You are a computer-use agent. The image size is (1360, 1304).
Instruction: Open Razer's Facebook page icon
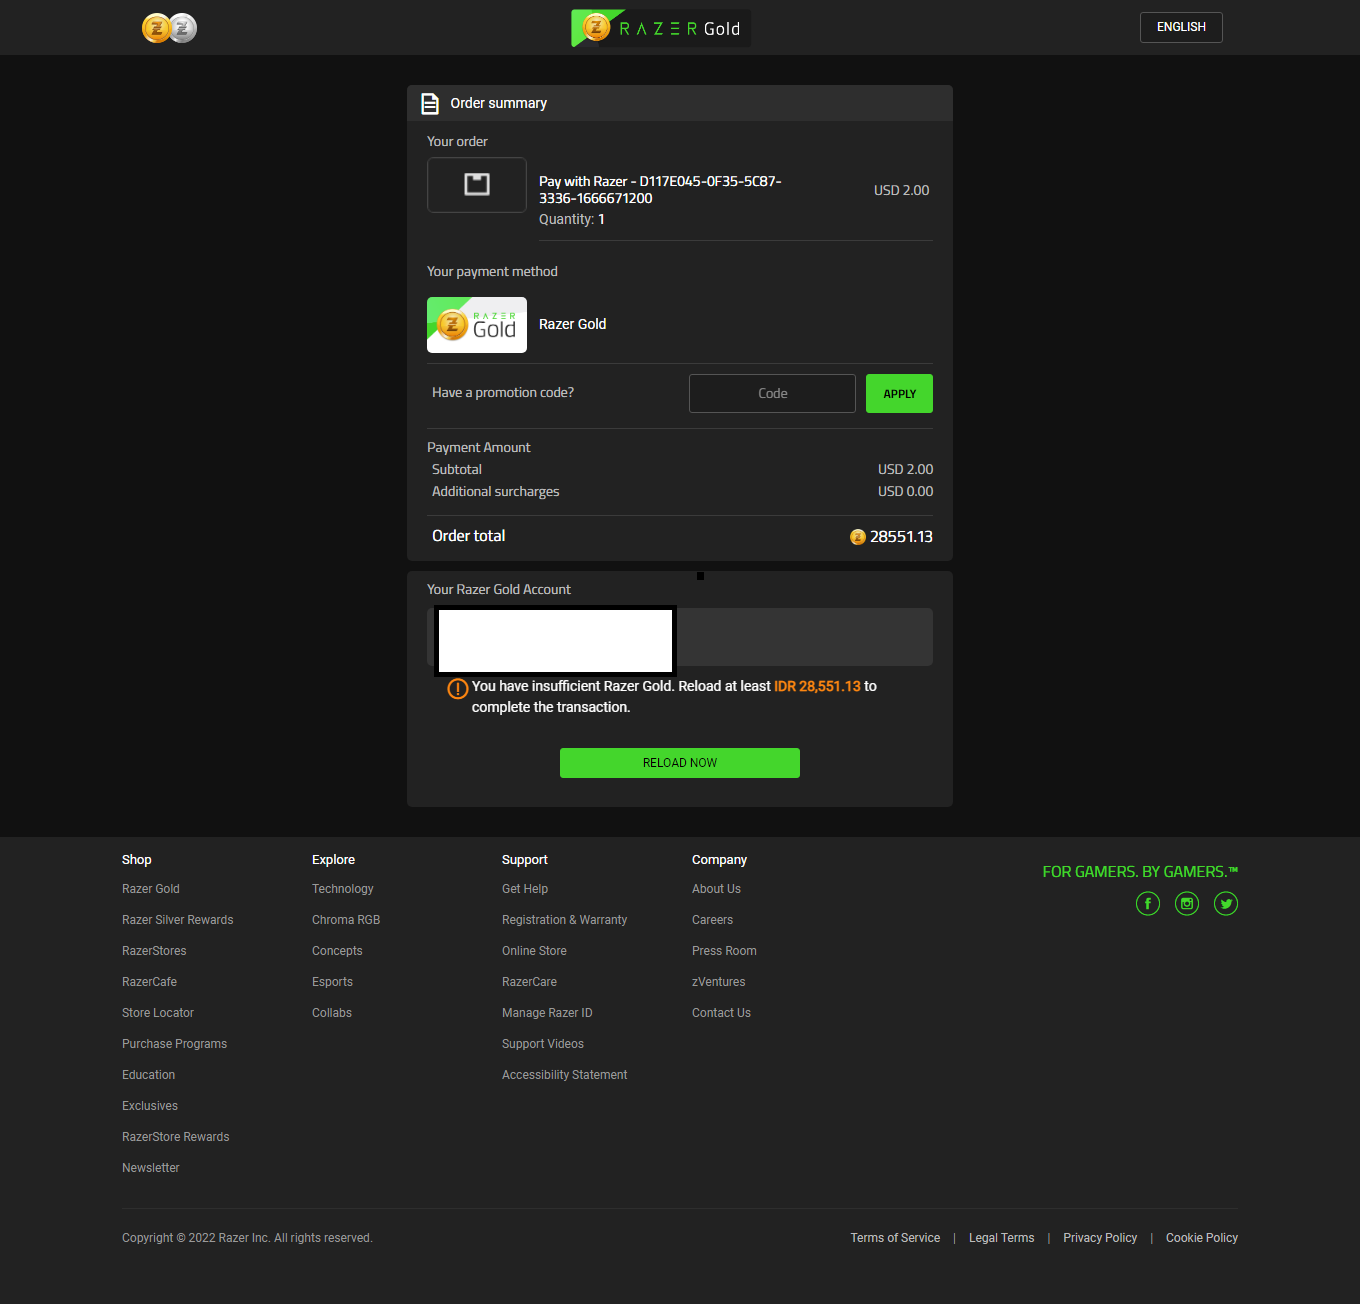(1147, 904)
